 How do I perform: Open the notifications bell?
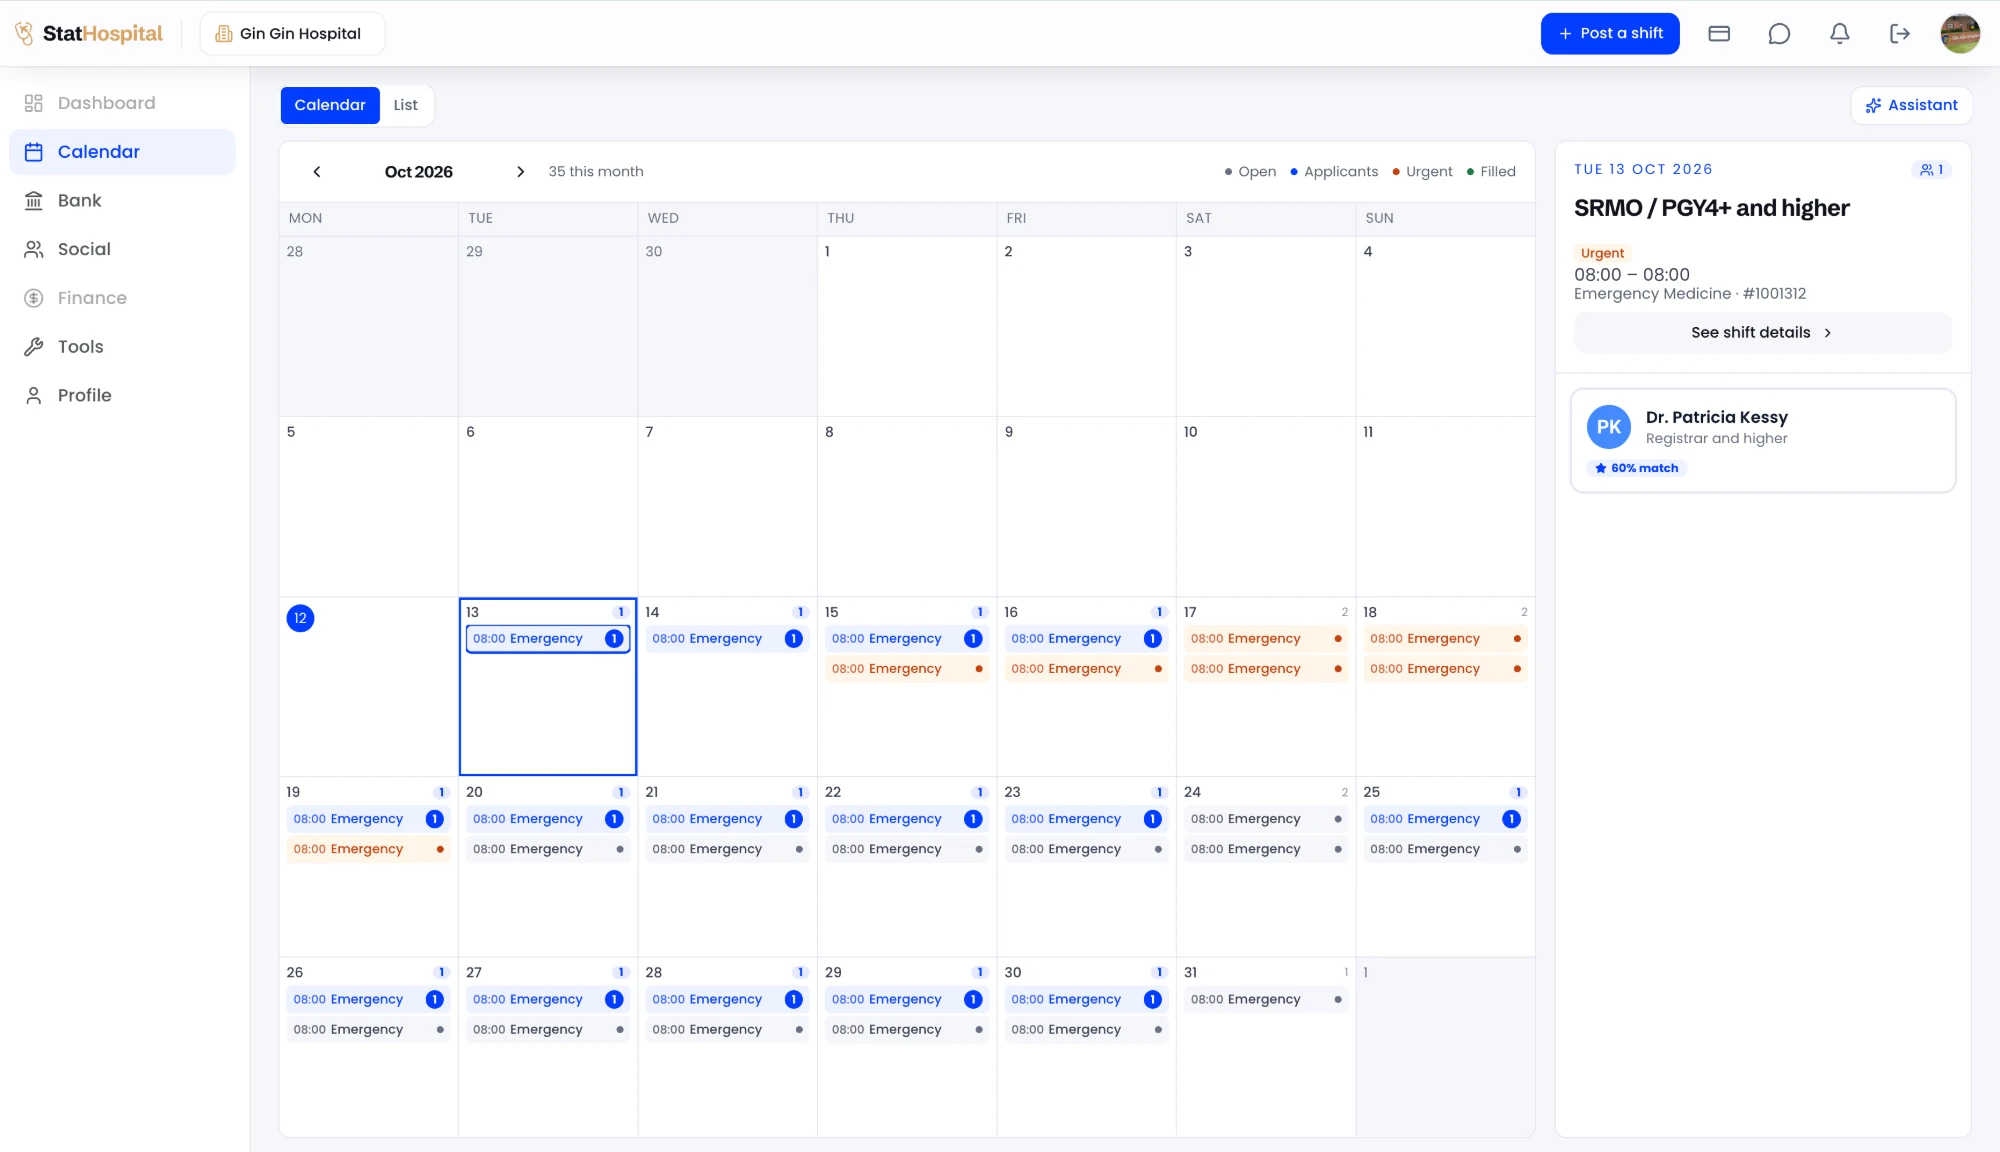point(1839,34)
